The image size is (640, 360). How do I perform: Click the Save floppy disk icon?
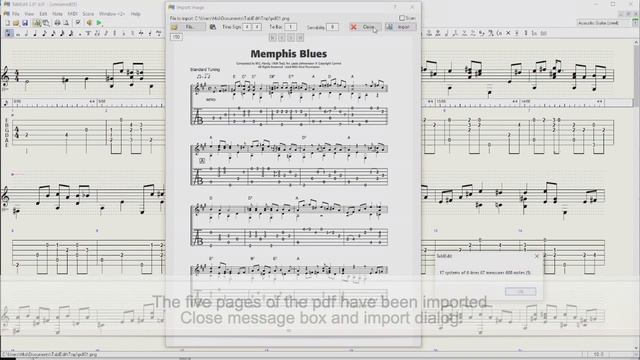point(25,23)
